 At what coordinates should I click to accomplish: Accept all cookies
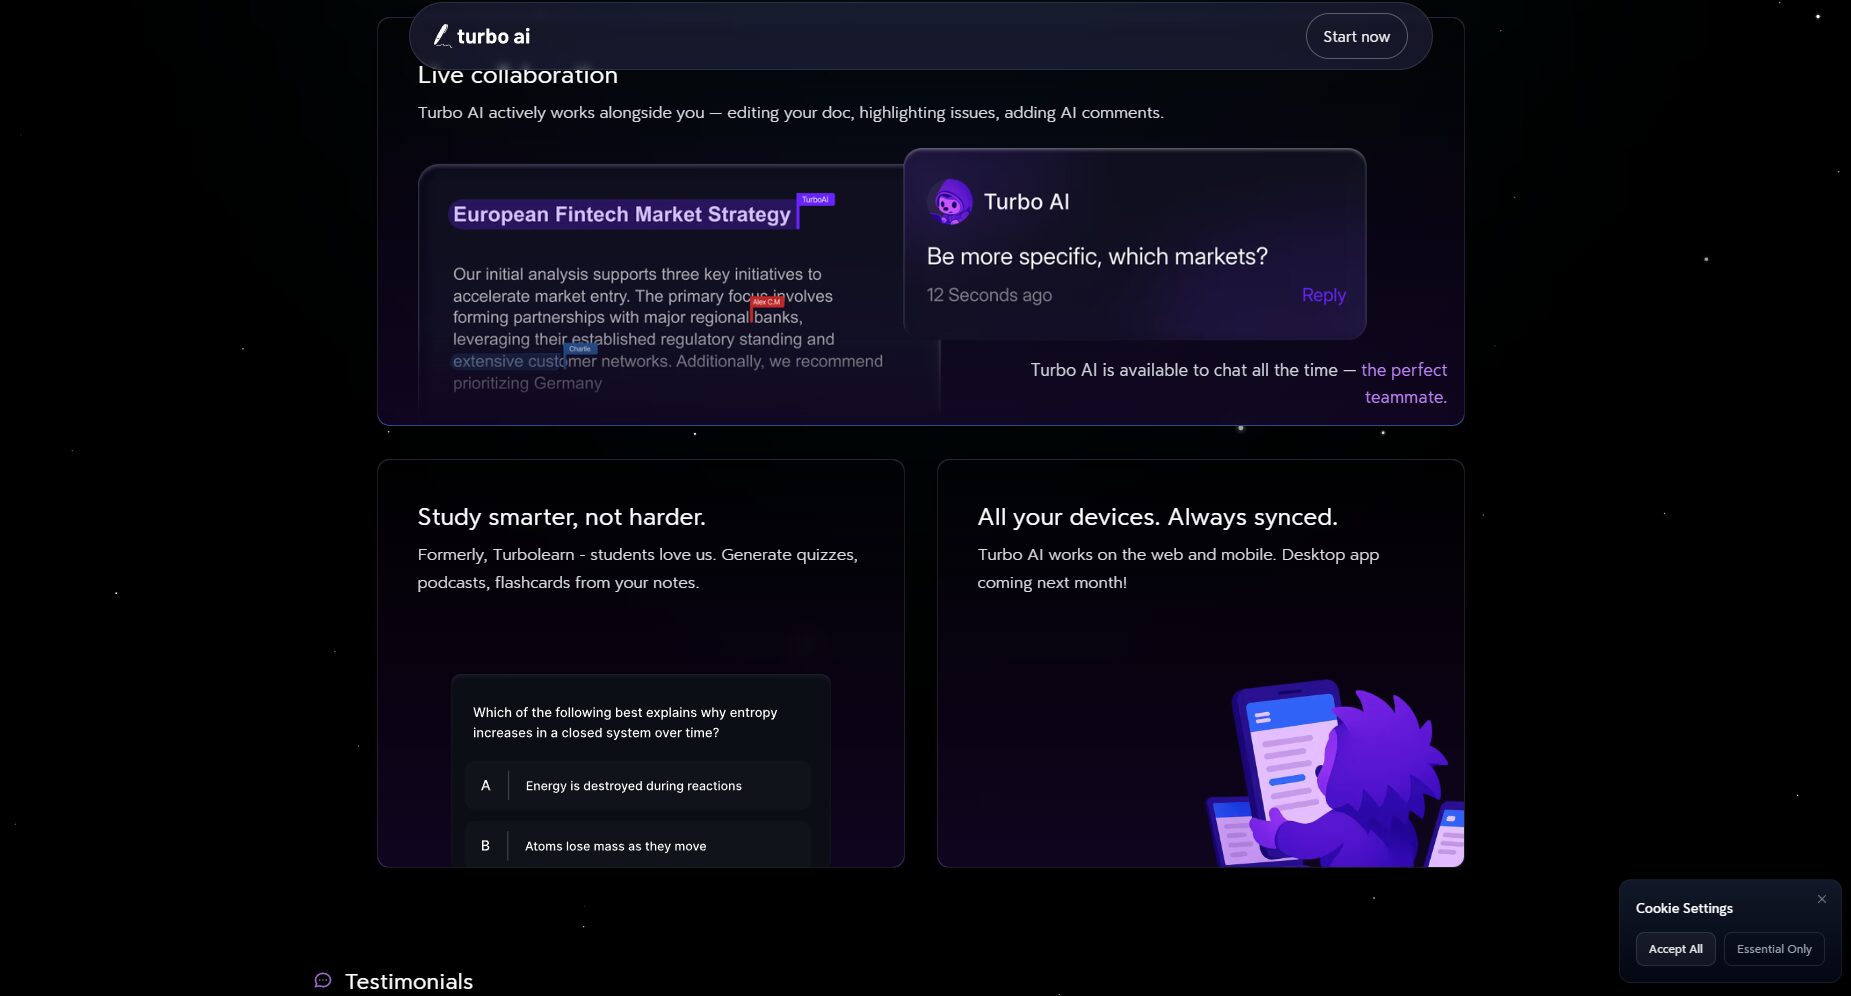(x=1675, y=949)
